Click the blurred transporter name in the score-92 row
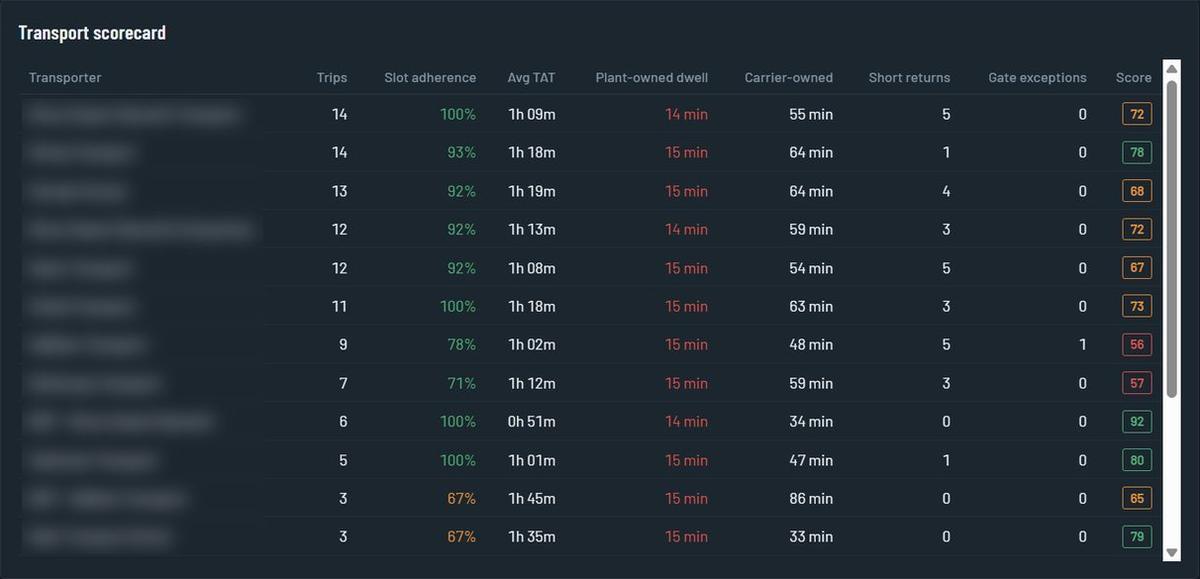 (x=120, y=422)
